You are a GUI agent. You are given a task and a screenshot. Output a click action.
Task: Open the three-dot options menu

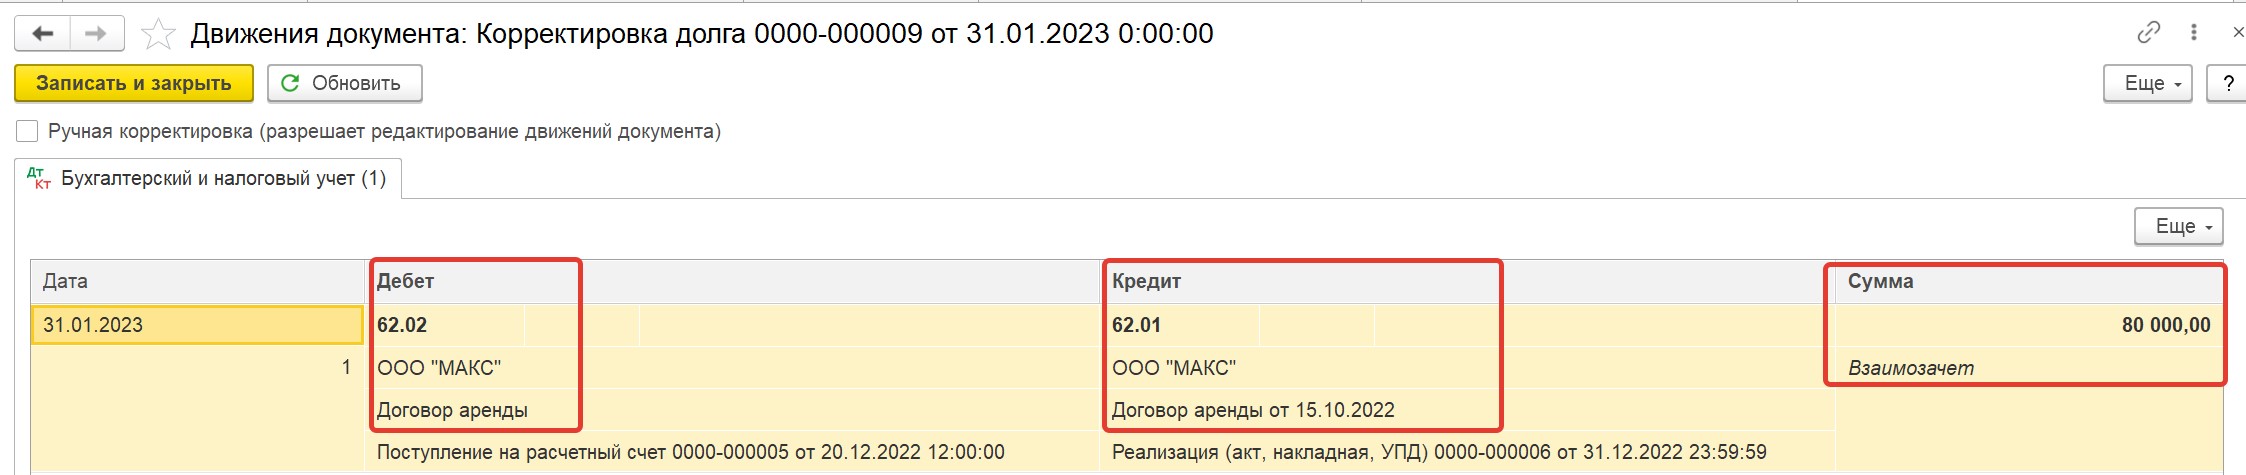(x=2193, y=33)
